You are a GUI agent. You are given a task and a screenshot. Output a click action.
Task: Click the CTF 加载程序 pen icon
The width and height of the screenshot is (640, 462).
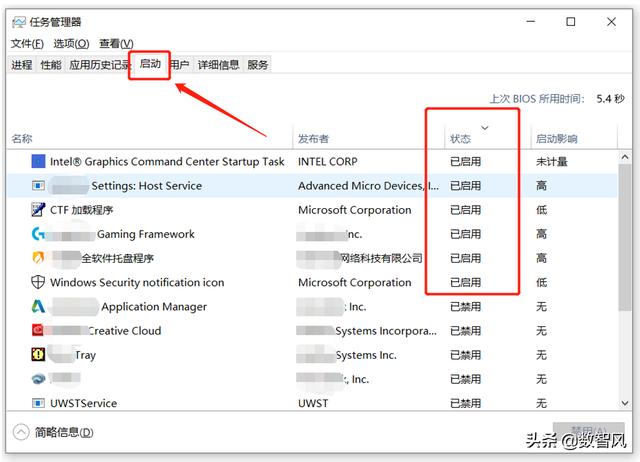(38, 209)
